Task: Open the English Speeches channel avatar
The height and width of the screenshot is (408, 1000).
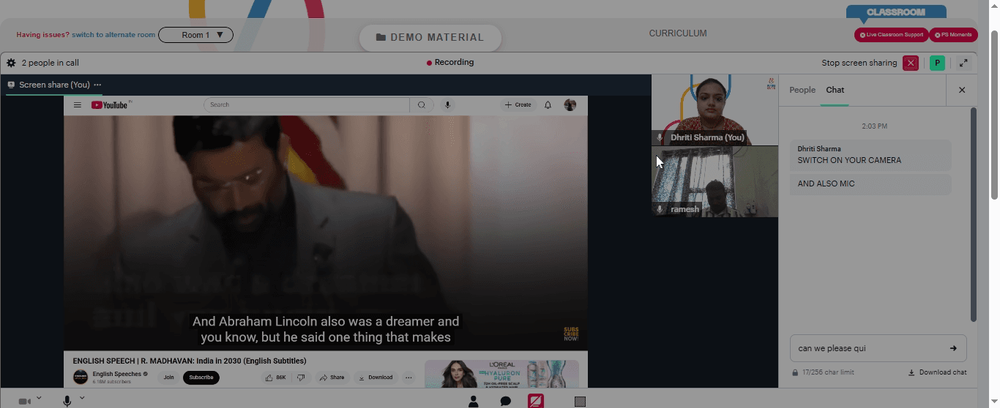Action: 80,377
